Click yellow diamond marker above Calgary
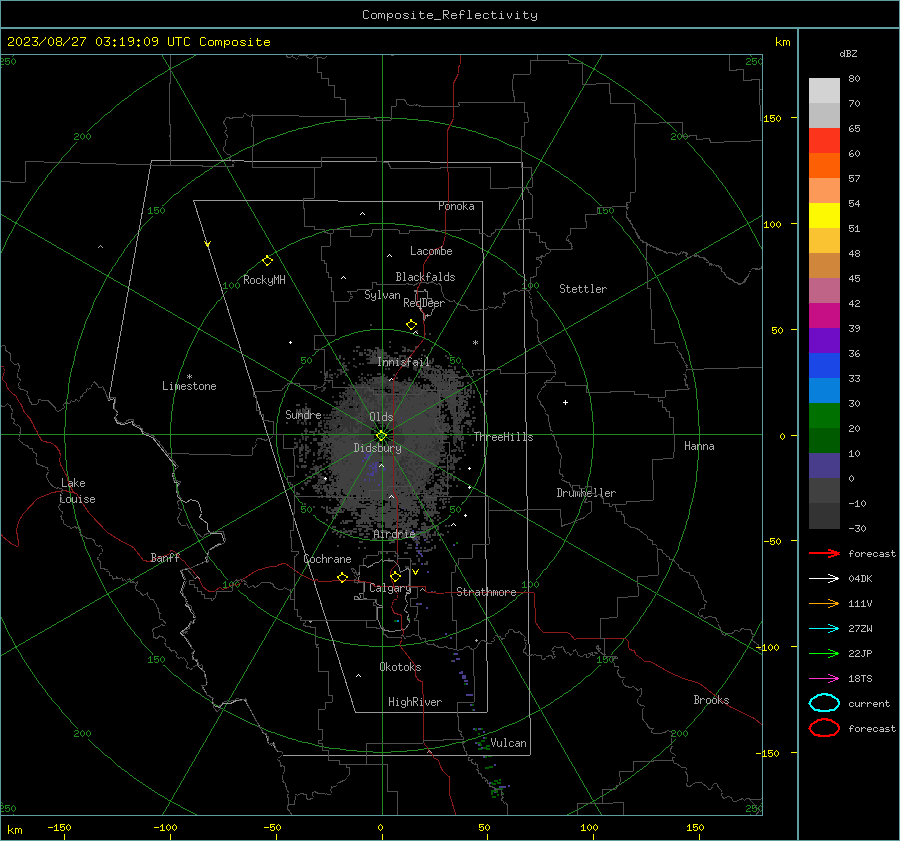The width and height of the screenshot is (900, 841). pyautogui.click(x=395, y=576)
